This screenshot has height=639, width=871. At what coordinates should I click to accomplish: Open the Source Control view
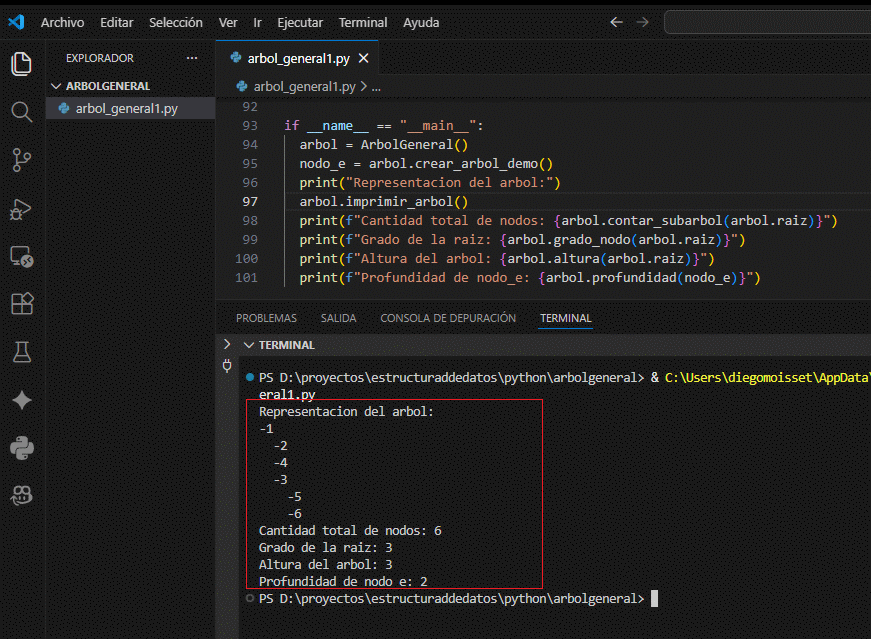(21, 159)
